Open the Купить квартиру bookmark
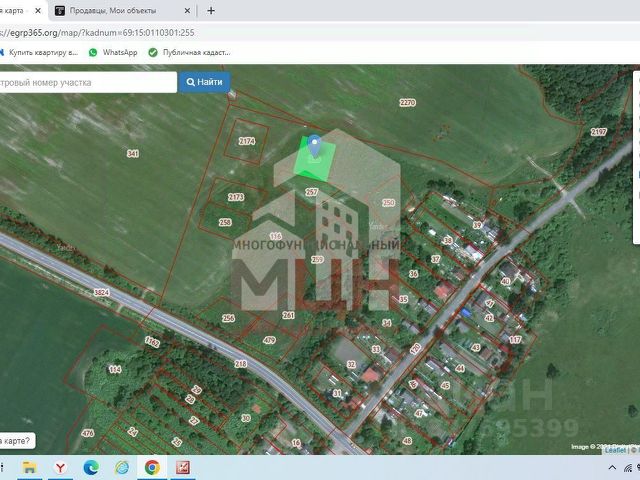Viewport: 640px width, 480px height. [x=43, y=52]
